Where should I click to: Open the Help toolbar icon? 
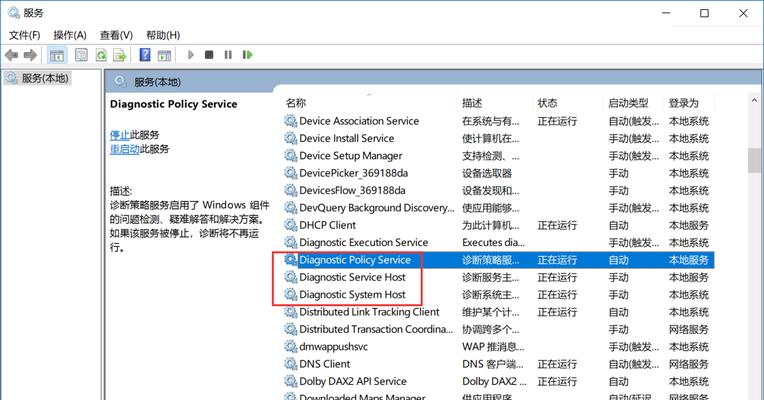(x=145, y=55)
